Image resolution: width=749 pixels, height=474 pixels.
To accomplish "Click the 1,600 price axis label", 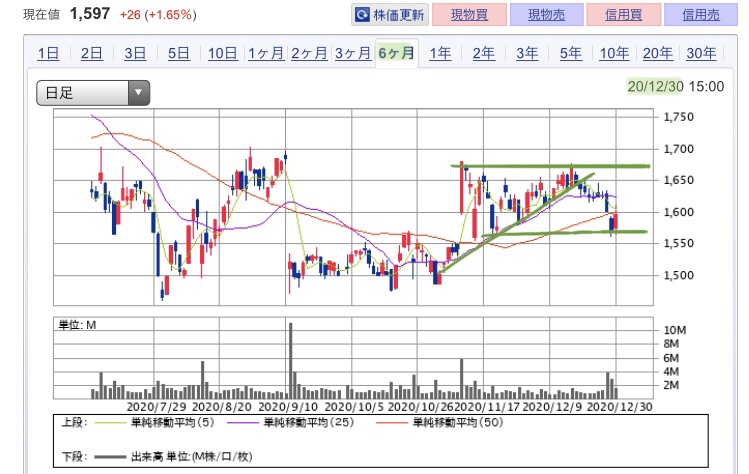I will (x=678, y=212).
